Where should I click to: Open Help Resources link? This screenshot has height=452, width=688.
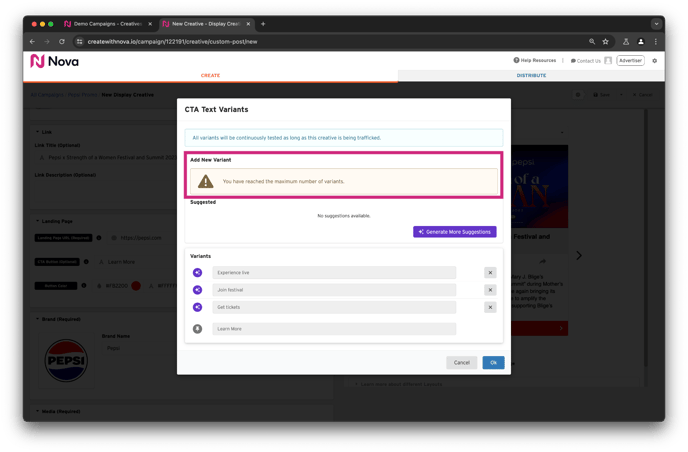(x=535, y=61)
